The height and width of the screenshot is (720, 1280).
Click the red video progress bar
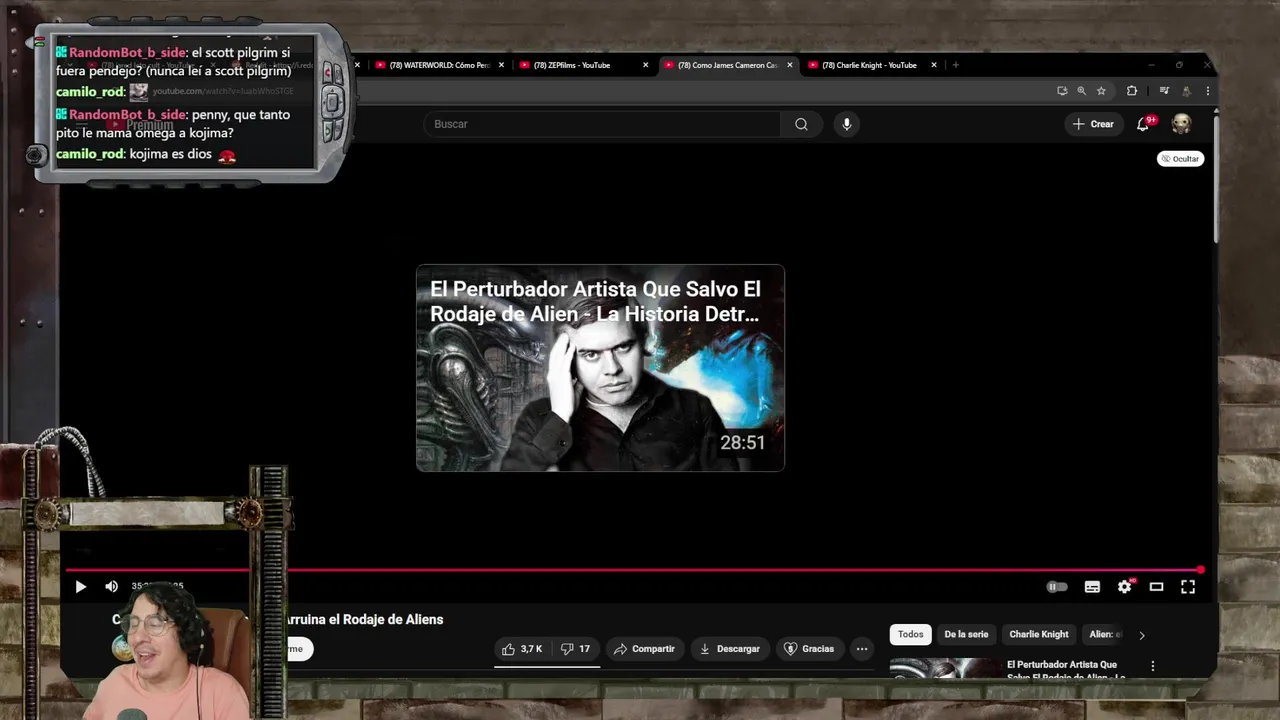click(x=635, y=570)
